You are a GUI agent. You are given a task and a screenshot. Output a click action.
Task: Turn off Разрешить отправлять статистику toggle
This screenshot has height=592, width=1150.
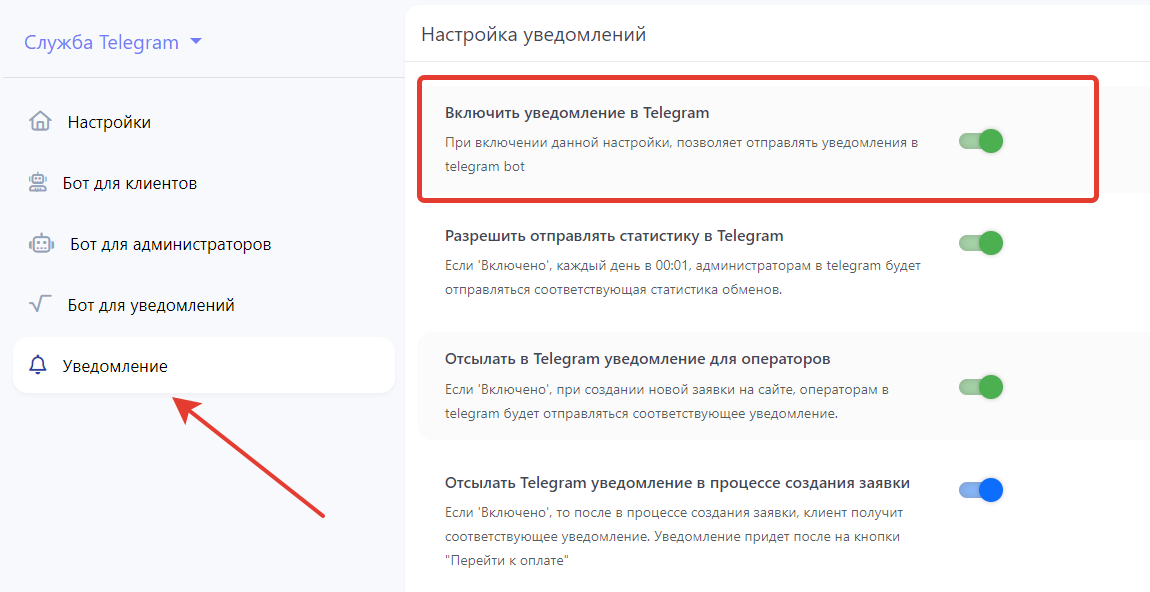980,243
